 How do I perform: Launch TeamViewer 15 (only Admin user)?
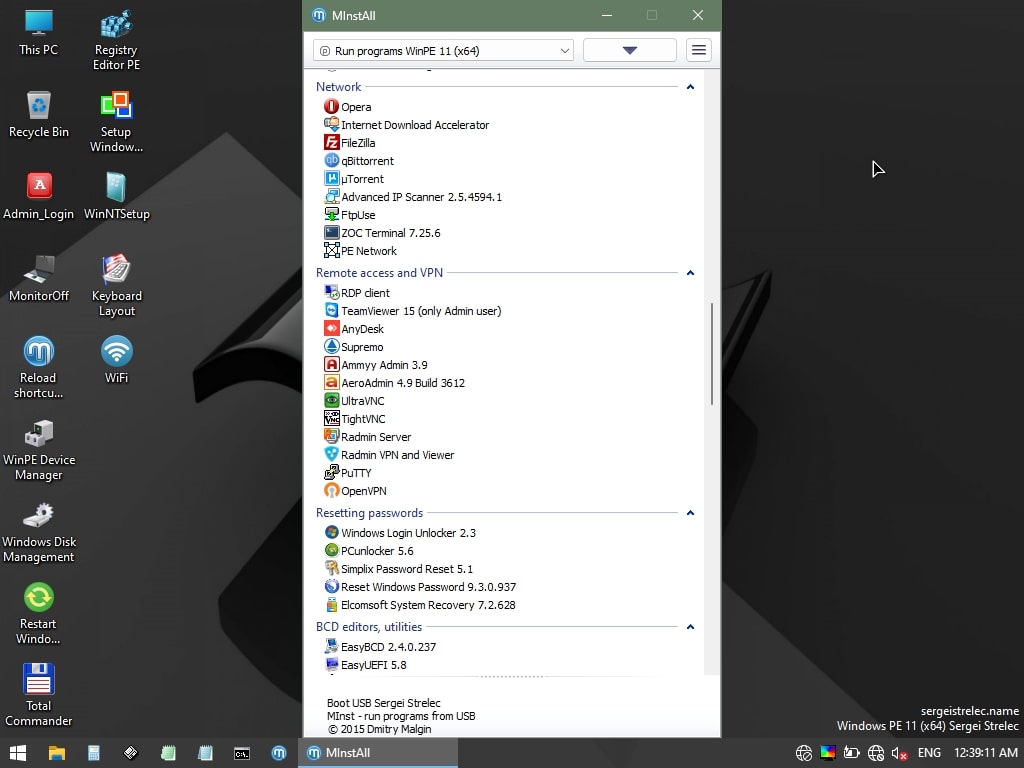[x=413, y=311]
